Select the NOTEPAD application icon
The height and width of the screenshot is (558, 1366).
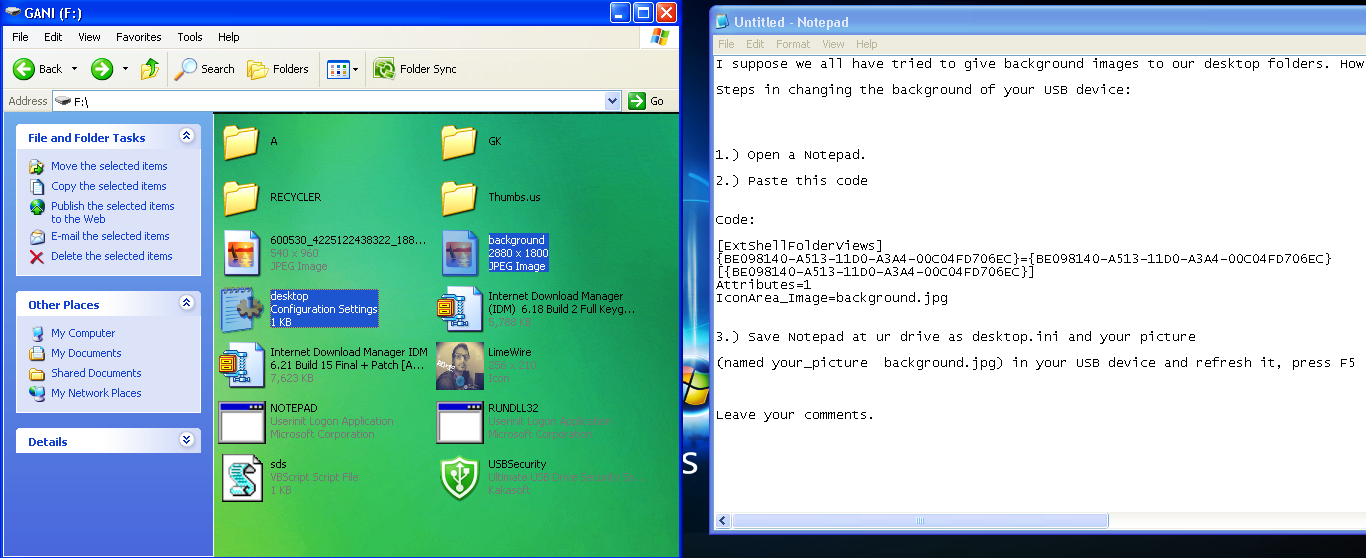click(241, 422)
